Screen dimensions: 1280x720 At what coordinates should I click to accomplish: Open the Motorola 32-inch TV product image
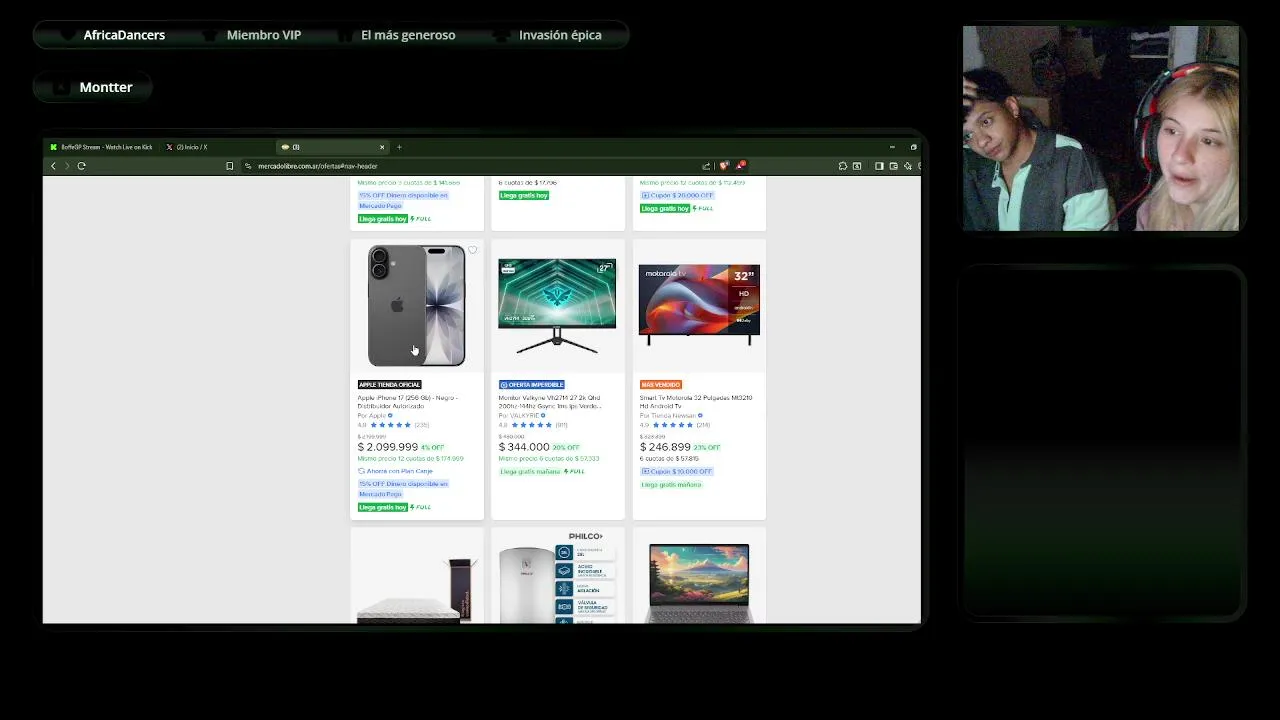point(699,306)
